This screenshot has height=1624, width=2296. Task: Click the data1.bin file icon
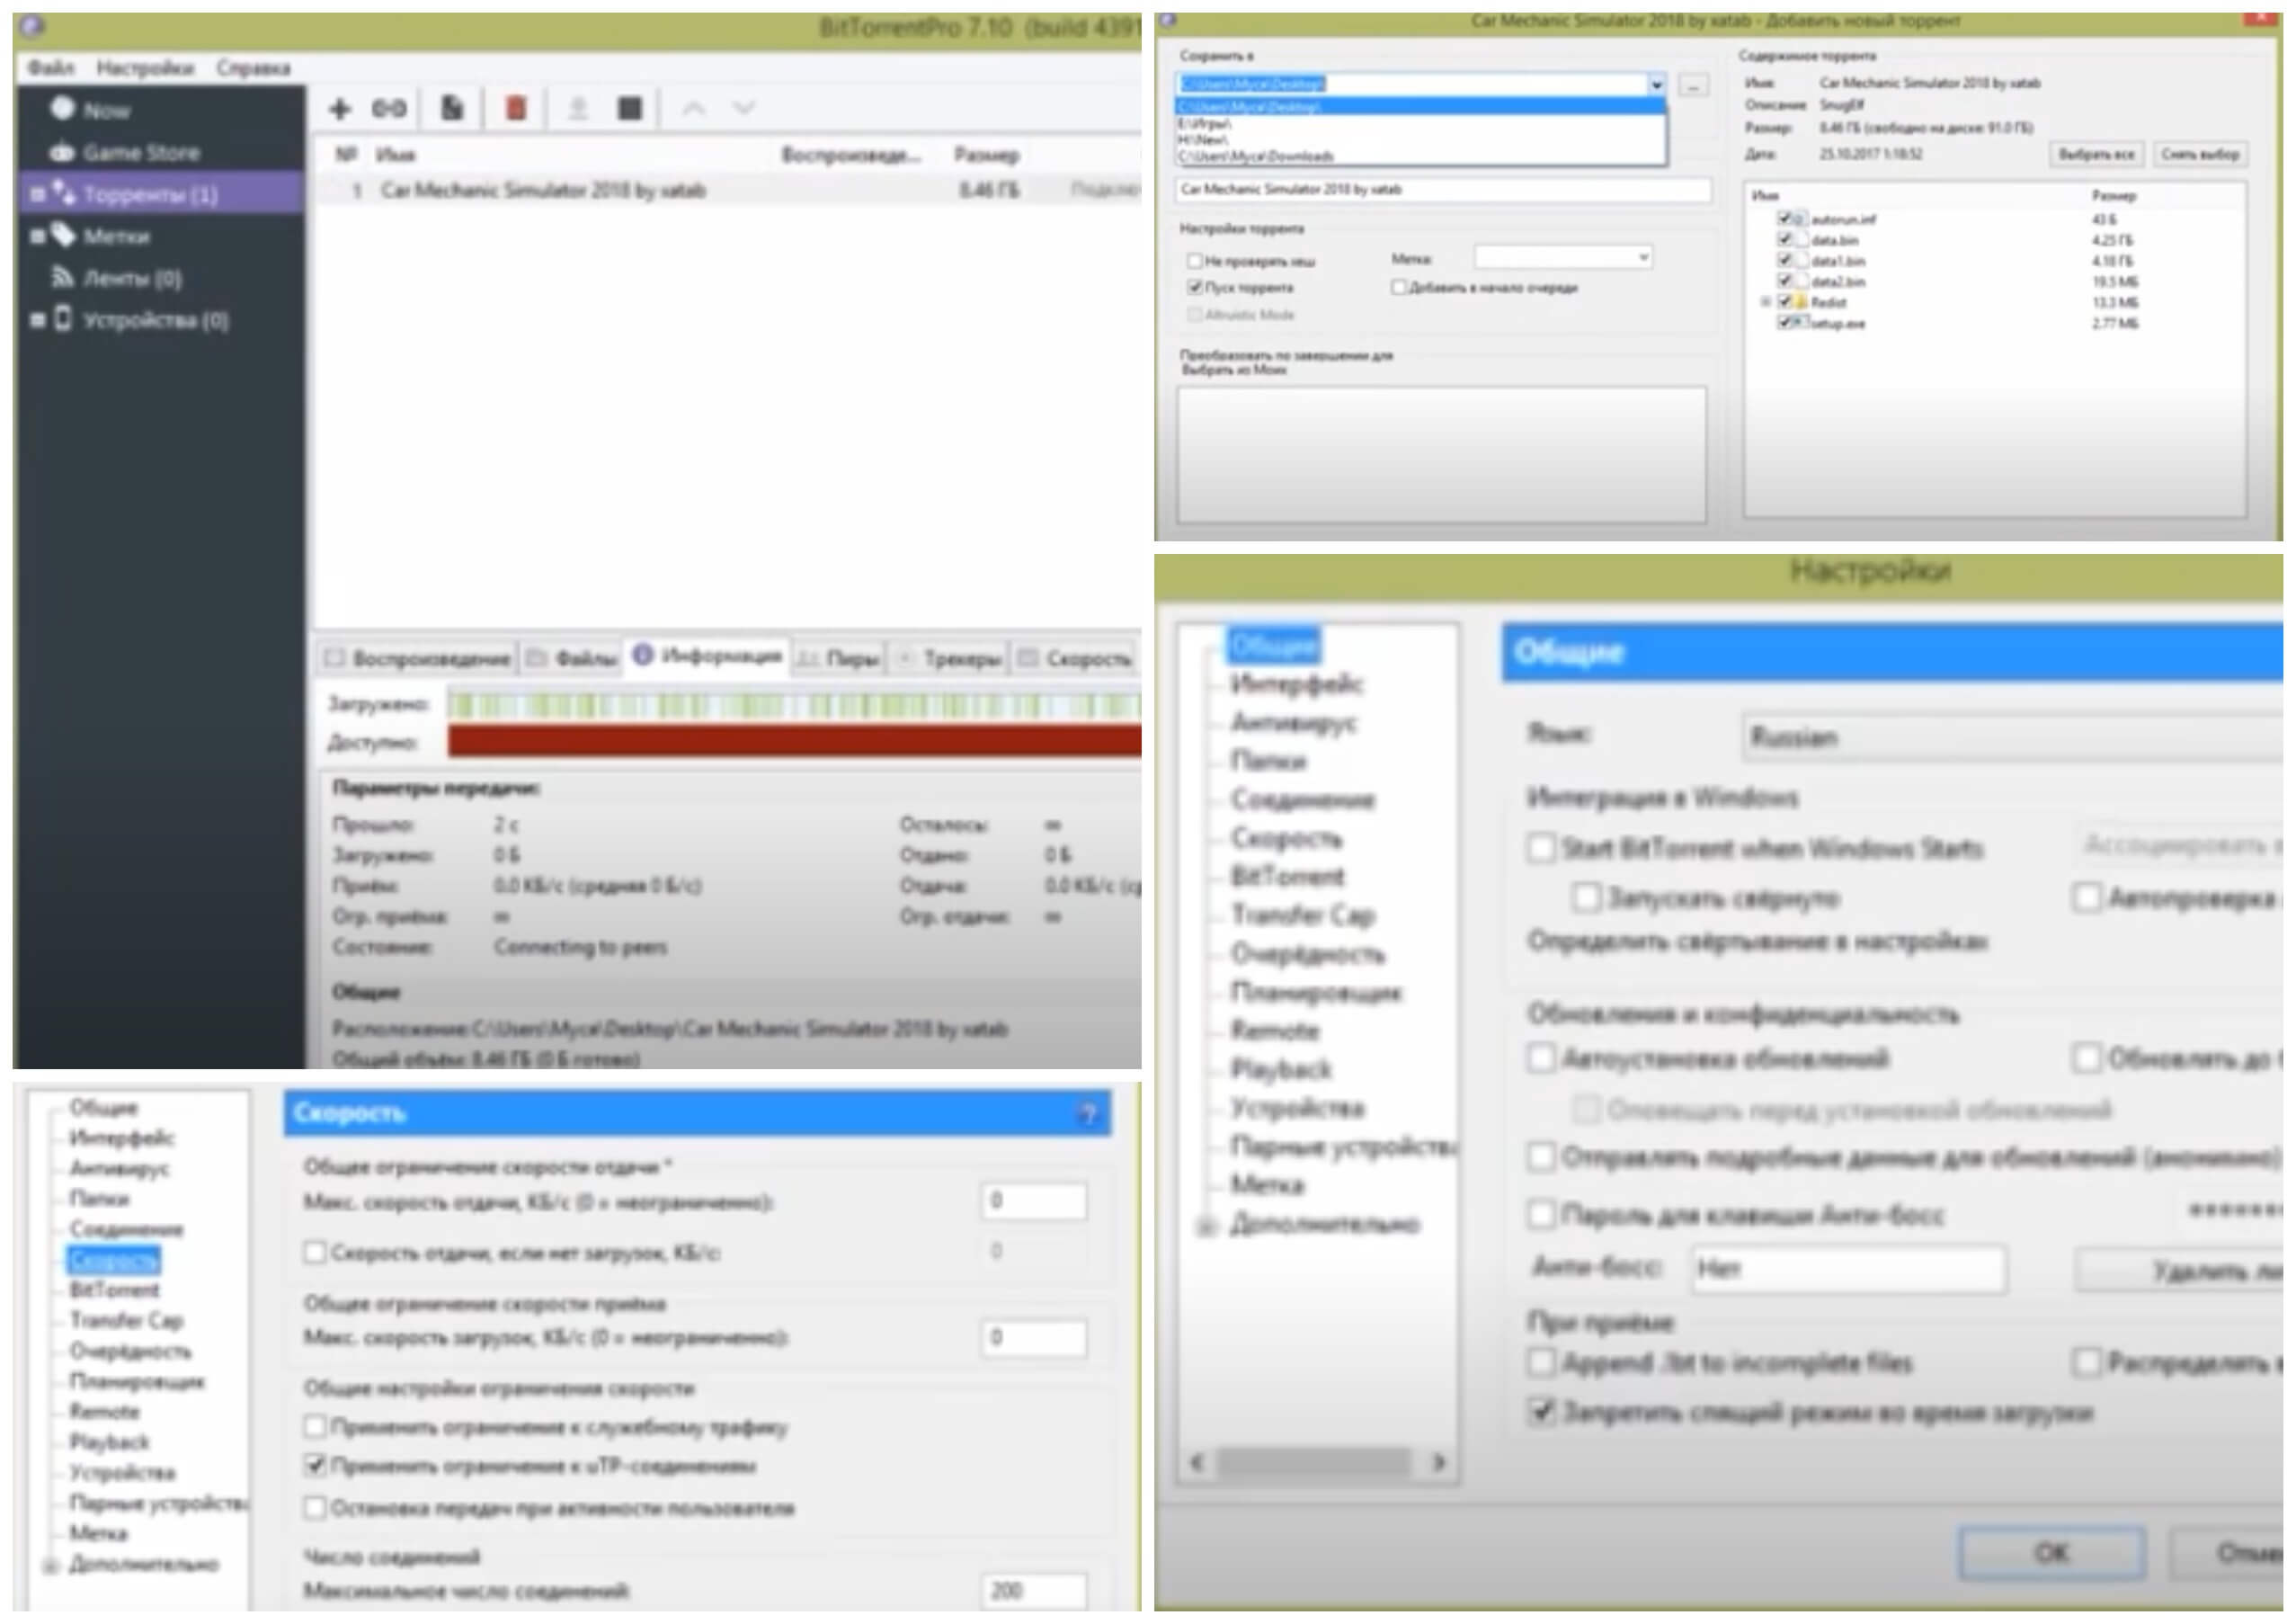tap(1801, 261)
